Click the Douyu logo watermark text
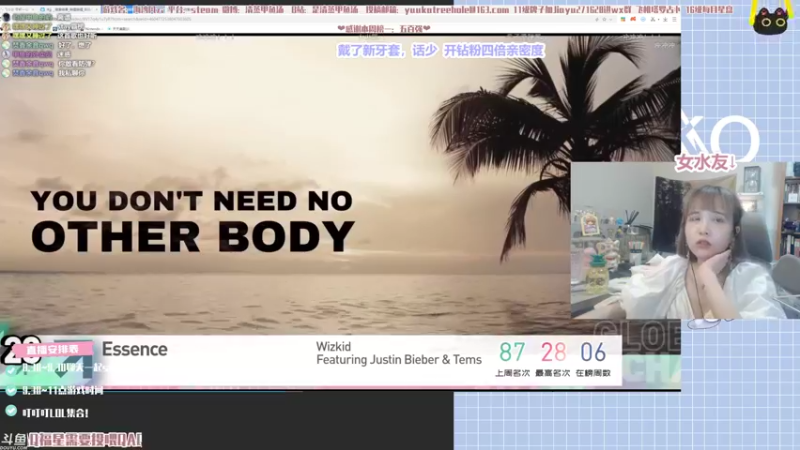The width and height of the screenshot is (800, 450). [x=13, y=440]
